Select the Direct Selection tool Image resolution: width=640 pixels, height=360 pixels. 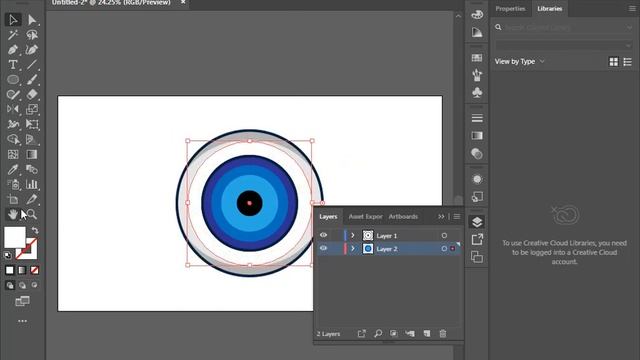click(32, 20)
